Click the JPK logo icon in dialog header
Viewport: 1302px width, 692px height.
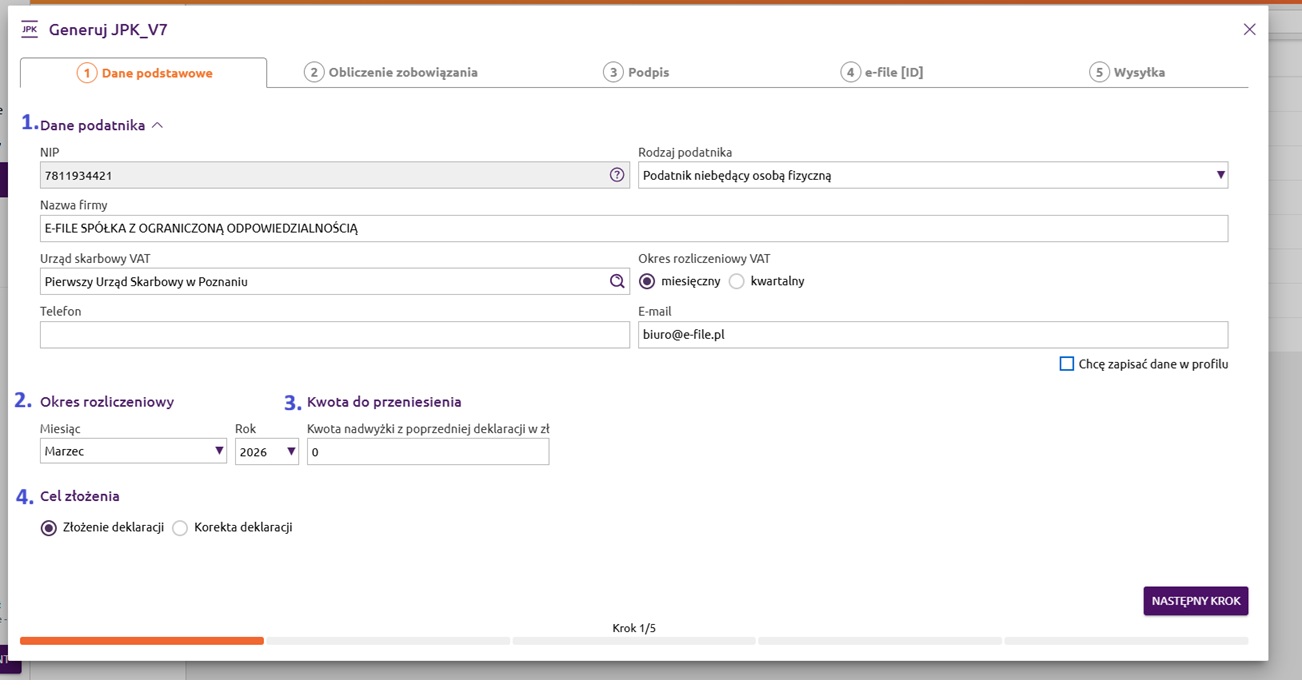(29, 29)
